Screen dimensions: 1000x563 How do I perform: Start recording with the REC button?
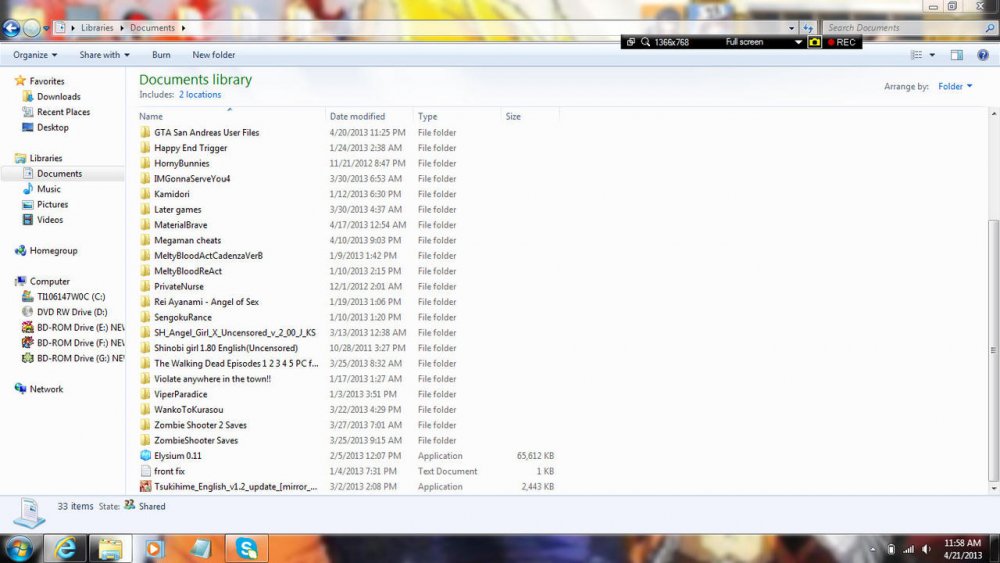tap(840, 42)
